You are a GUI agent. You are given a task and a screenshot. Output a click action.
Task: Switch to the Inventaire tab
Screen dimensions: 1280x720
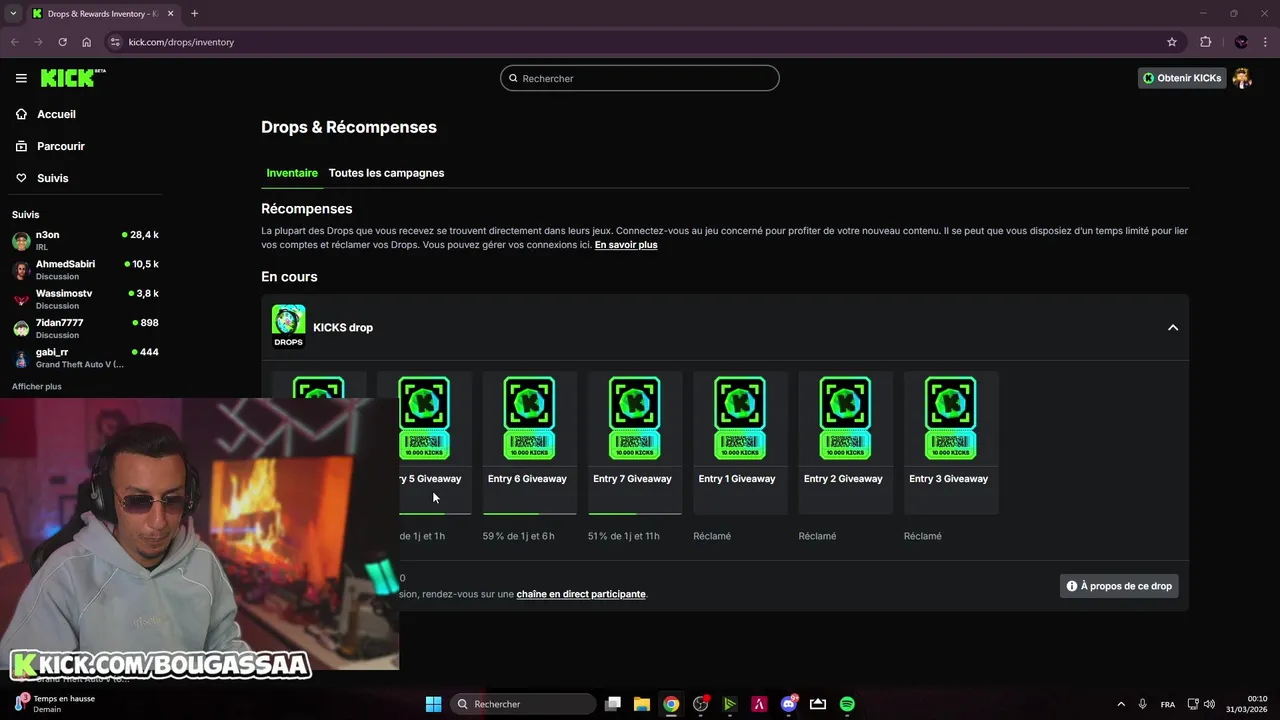pyautogui.click(x=292, y=173)
